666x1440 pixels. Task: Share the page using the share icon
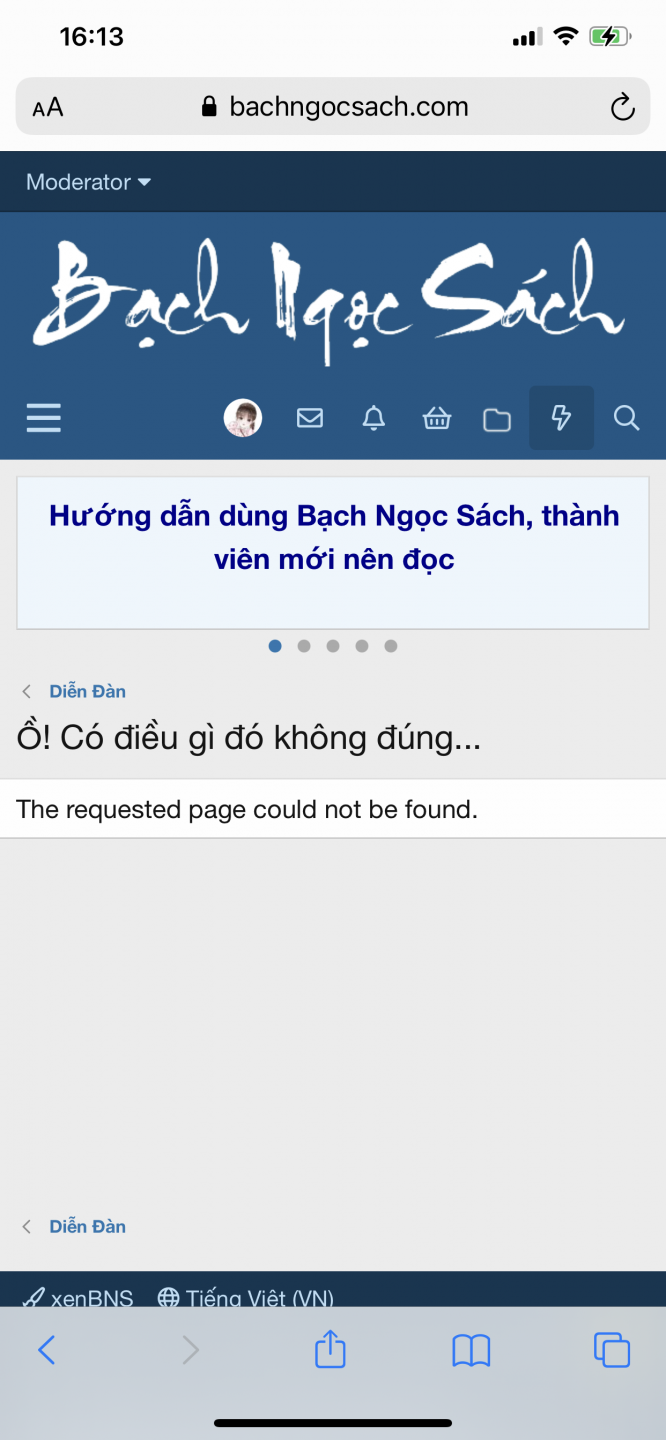pyautogui.click(x=330, y=1349)
